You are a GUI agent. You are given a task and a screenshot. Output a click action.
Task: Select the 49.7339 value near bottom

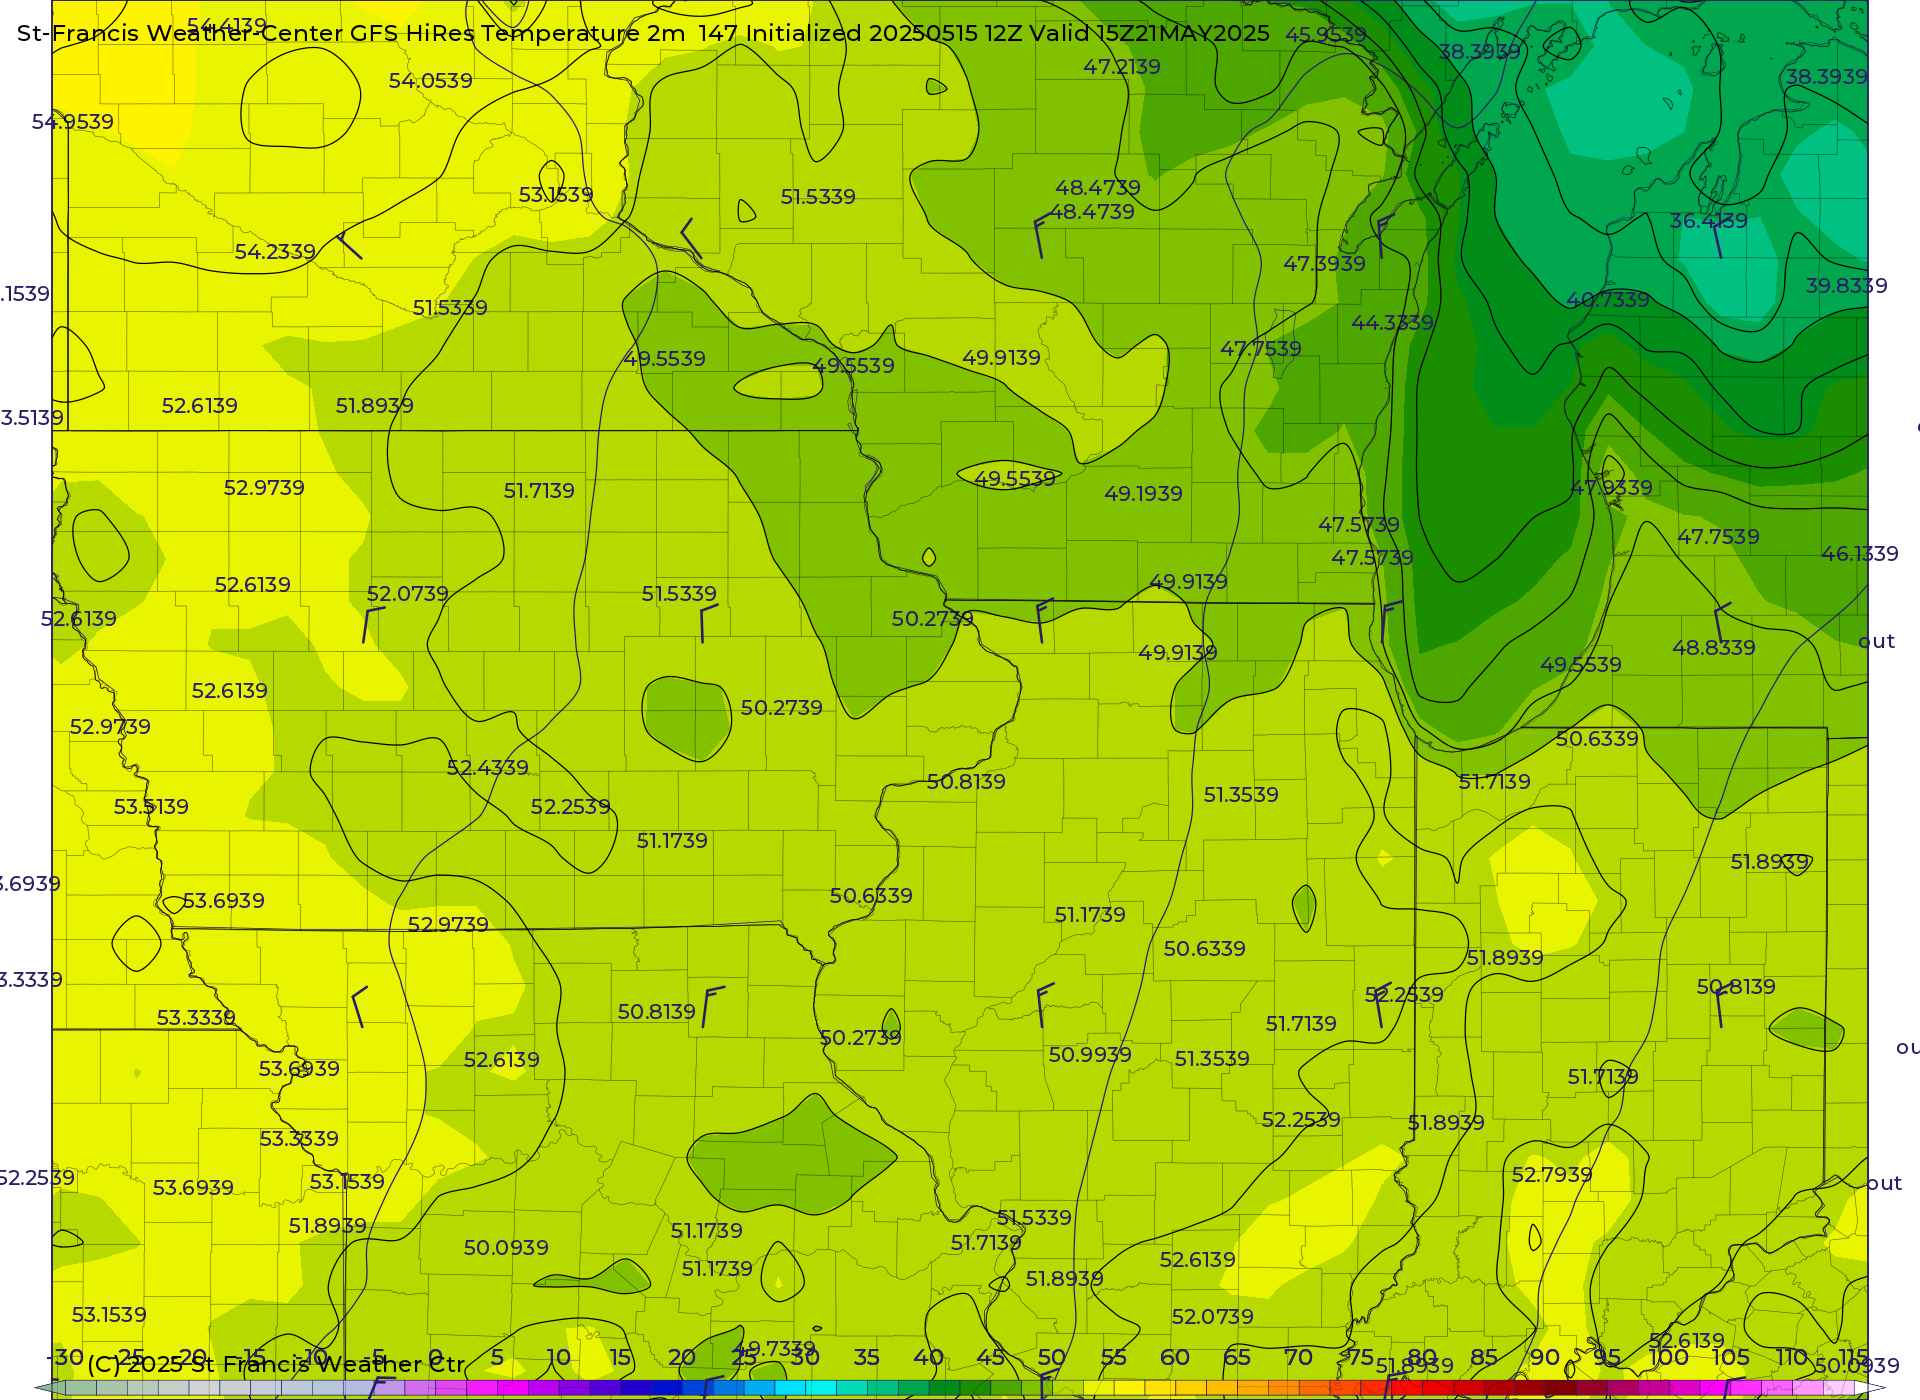pos(775,1349)
